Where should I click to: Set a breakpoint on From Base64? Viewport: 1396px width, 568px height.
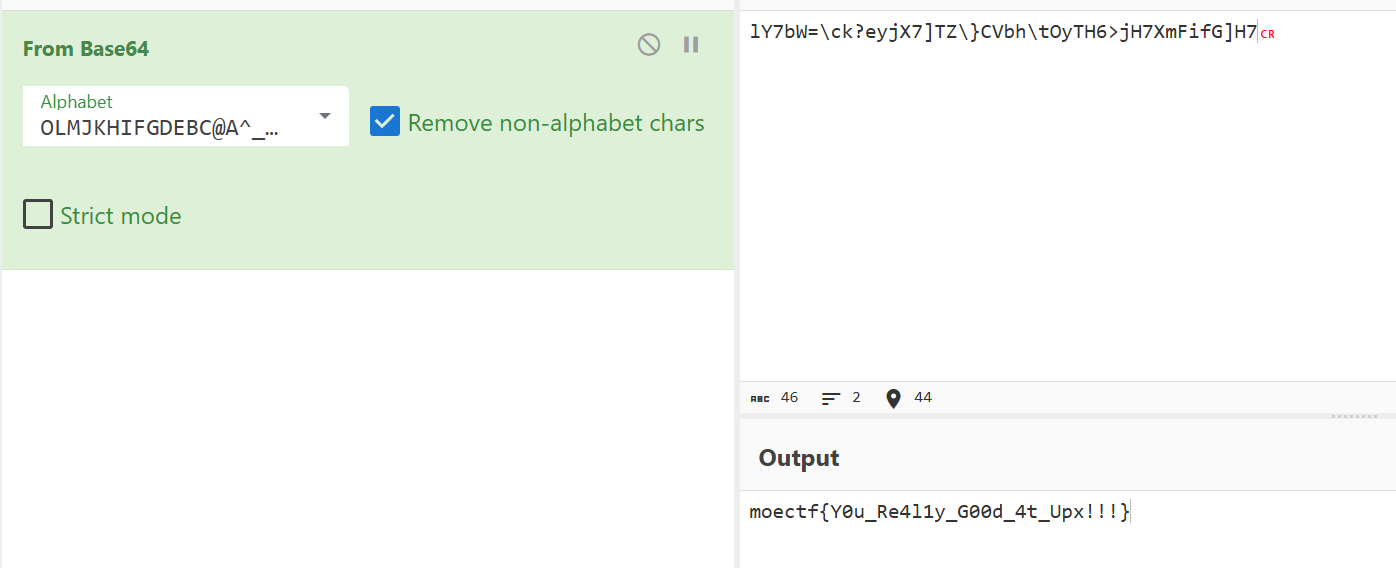[691, 45]
